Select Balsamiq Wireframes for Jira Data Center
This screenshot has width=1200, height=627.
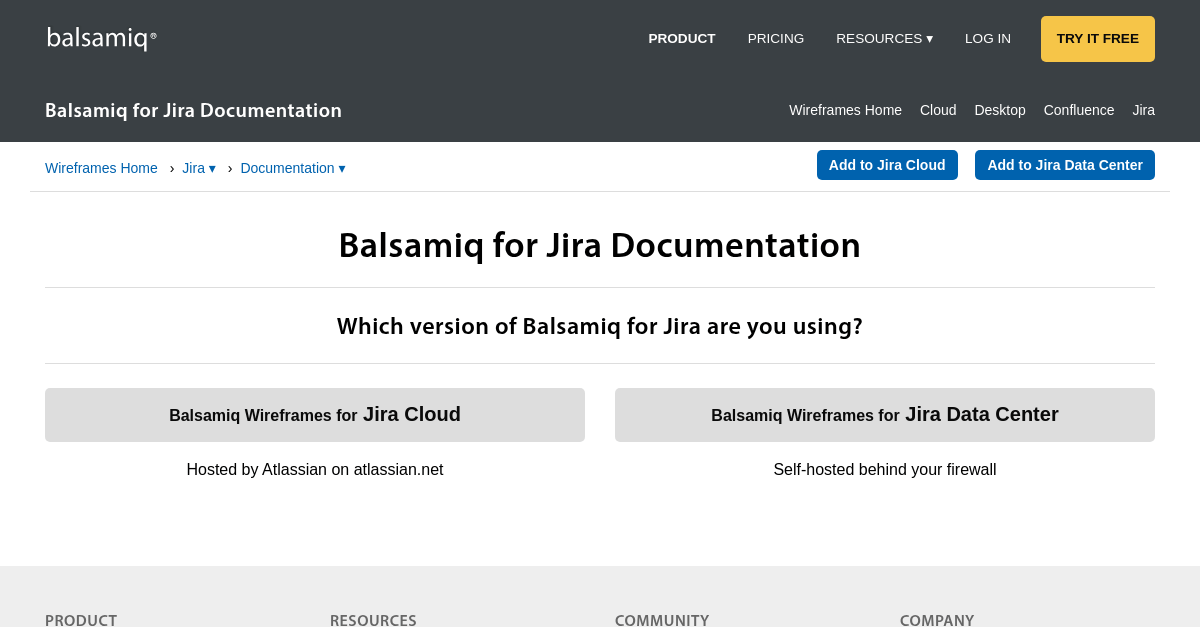click(884, 414)
